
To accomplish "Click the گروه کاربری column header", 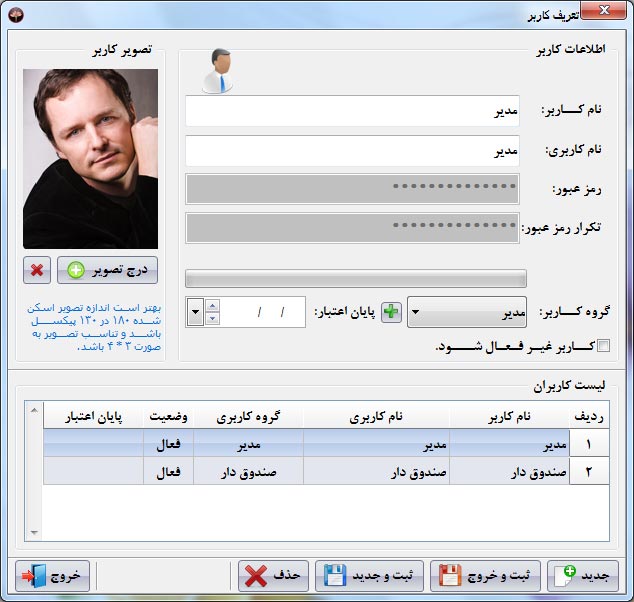I will [x=248, y=416].
